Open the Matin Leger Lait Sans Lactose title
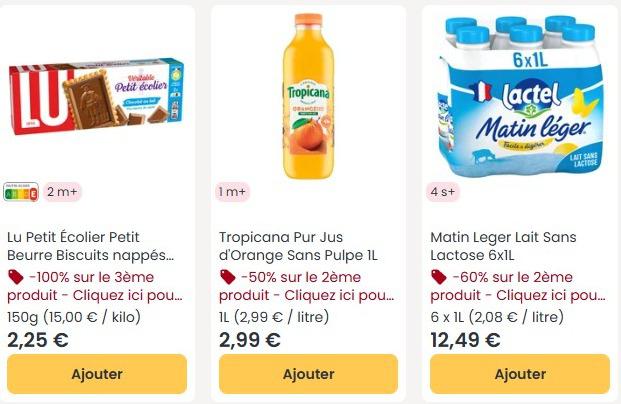621x404 pixels. [503, 246]
